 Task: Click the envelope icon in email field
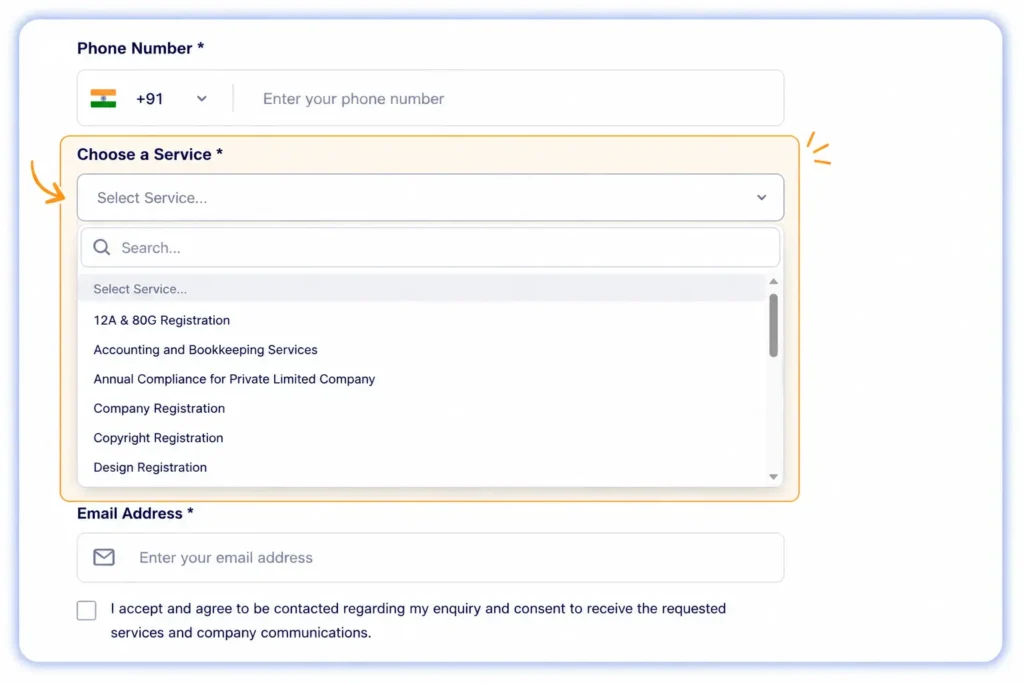pyautogui.click(x=104, y=557)
